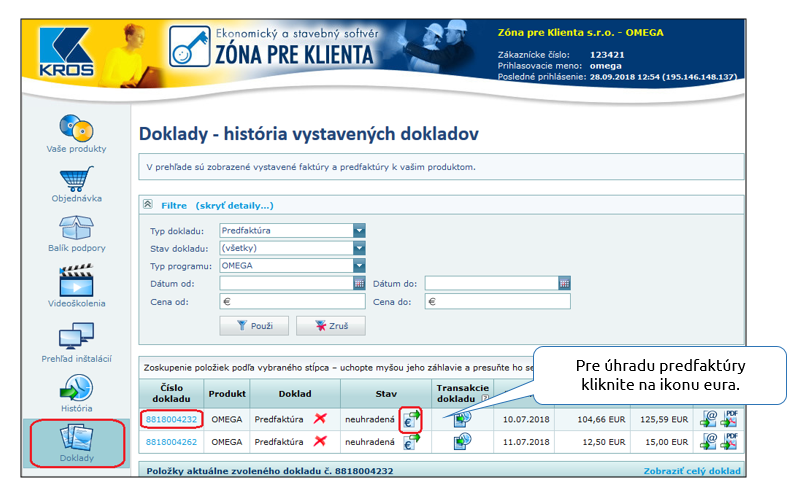Click red X icon in row 8818004262
Viewport: 804px width, 487px height.
click(320, 441)
